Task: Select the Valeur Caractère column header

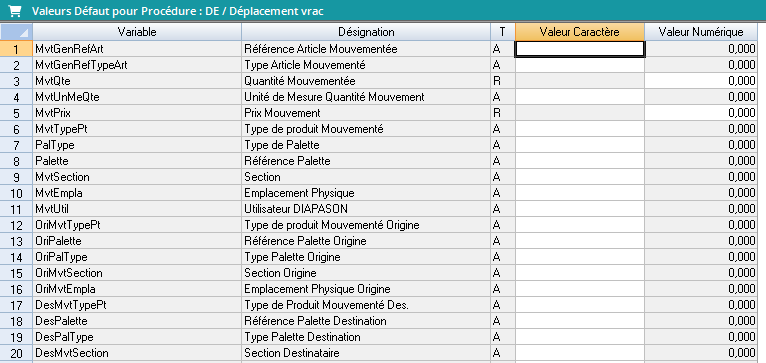Action: (x=580, y=32)
